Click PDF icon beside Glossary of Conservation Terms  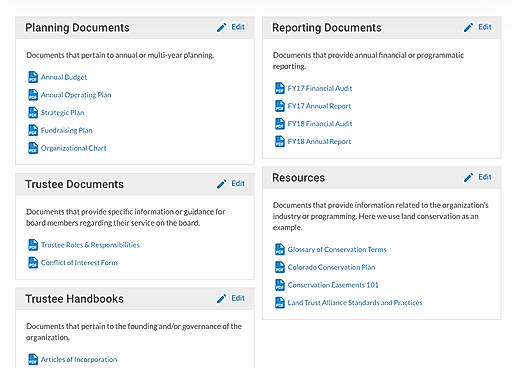tap(280, 249)
